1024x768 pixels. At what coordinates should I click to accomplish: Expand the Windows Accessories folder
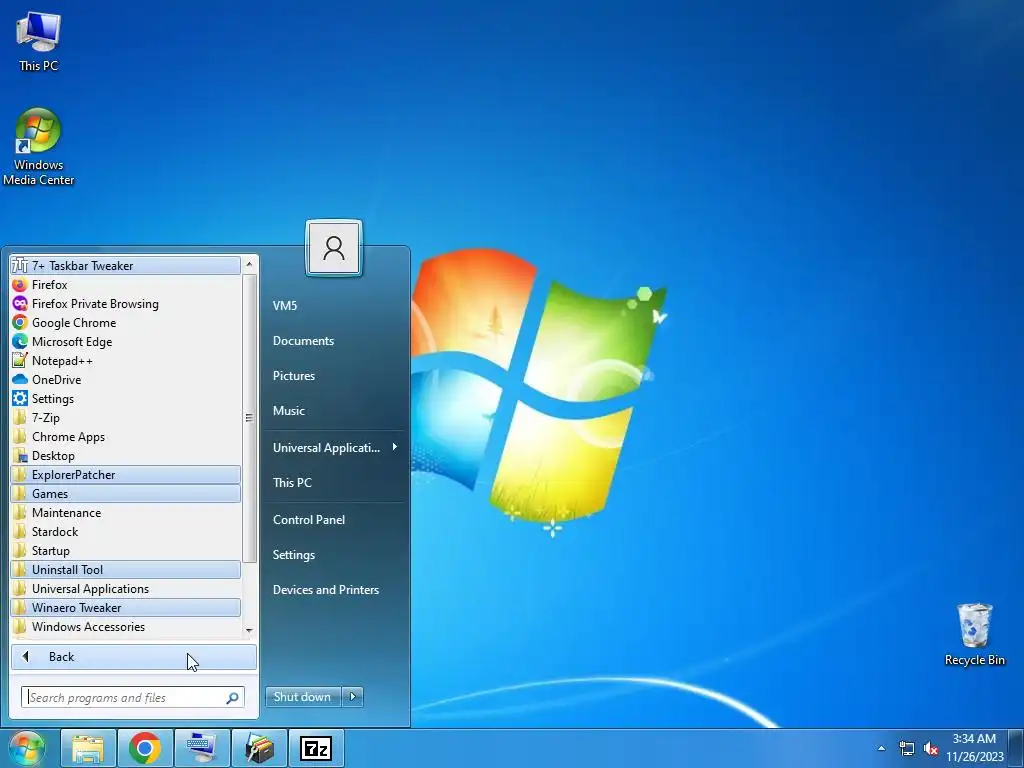click(125, 626)
